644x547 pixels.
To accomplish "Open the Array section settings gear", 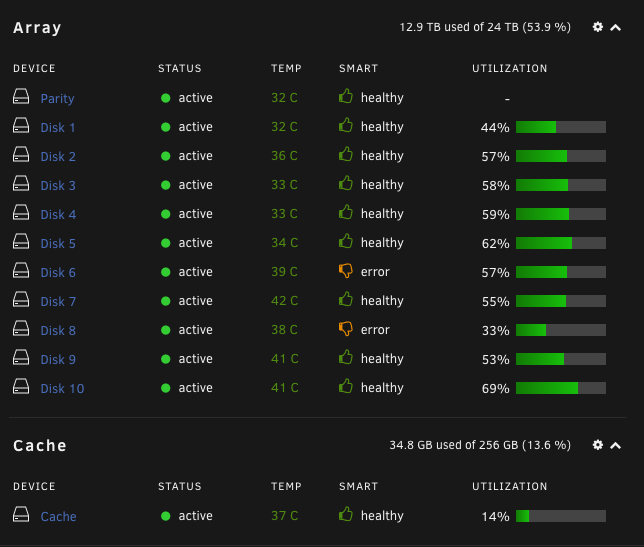I will [x=598, y=27].
